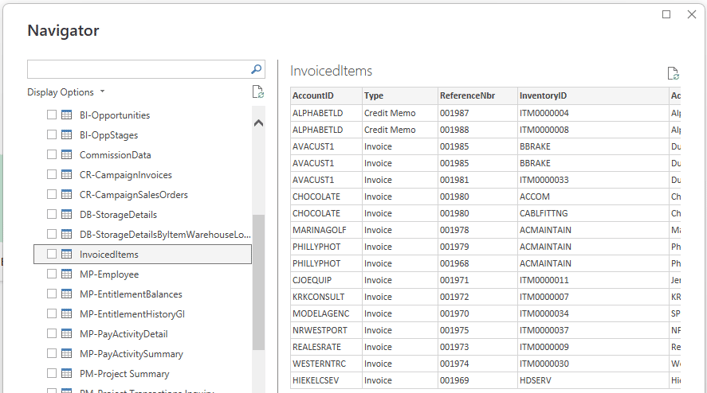Screen dimensions: 707x393
Task: Check the MP-Employee checkbox
Action: pyautogui.click(x=52, y=274)
